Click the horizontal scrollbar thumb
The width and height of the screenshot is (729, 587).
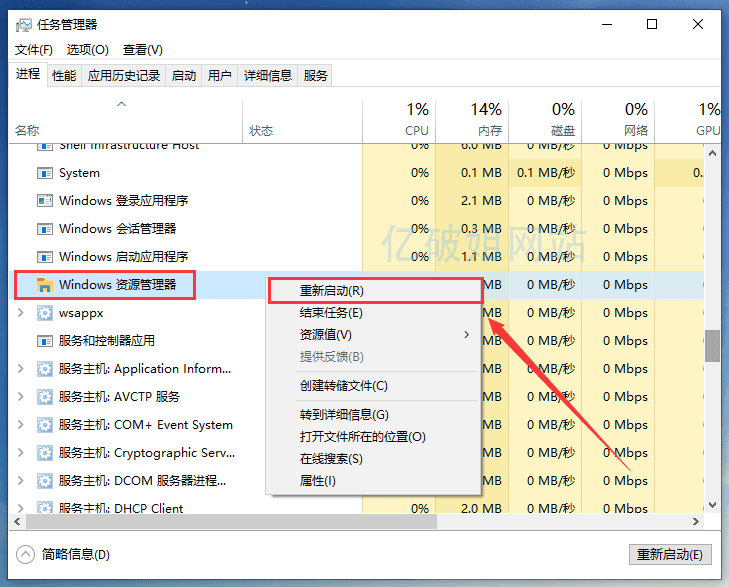point(231,521)
